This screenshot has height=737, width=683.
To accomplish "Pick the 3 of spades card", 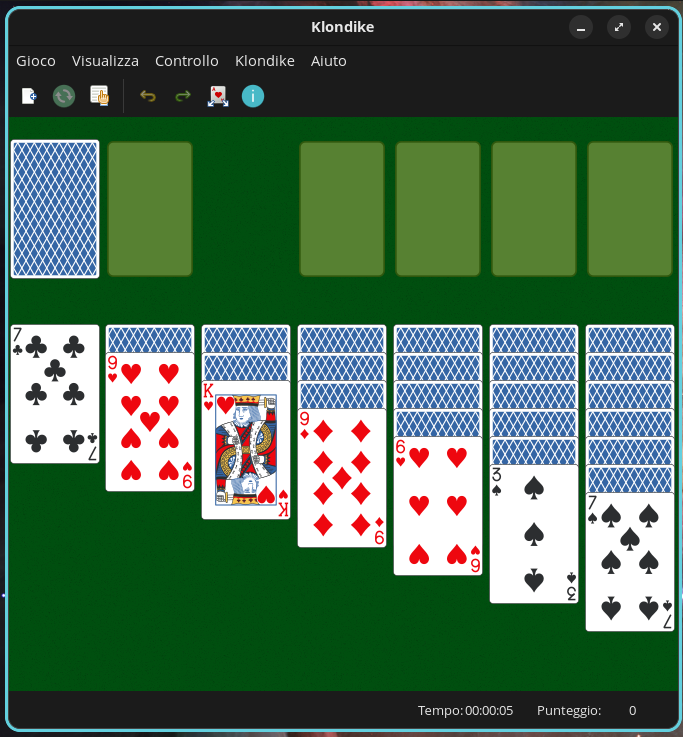I will [534, 534].
